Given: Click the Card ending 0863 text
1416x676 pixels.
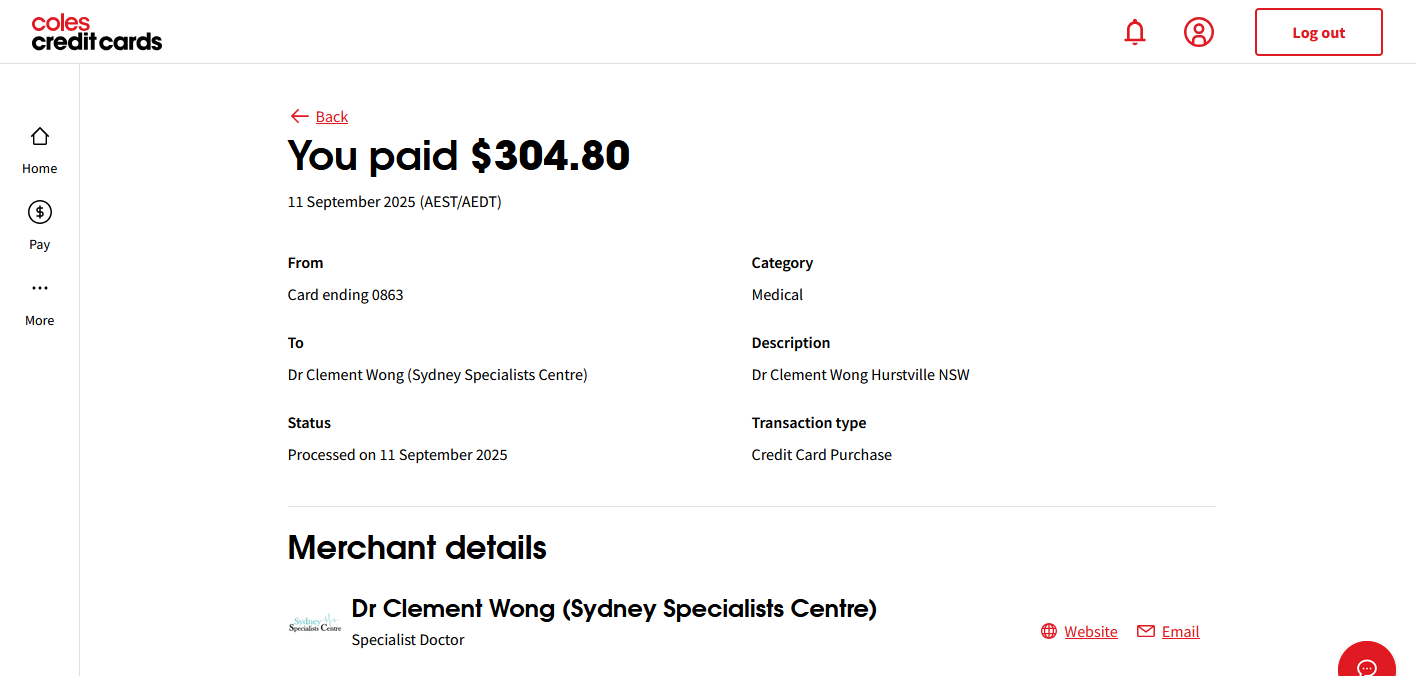Looking at the screenshot, I should (x=345, y=295).
